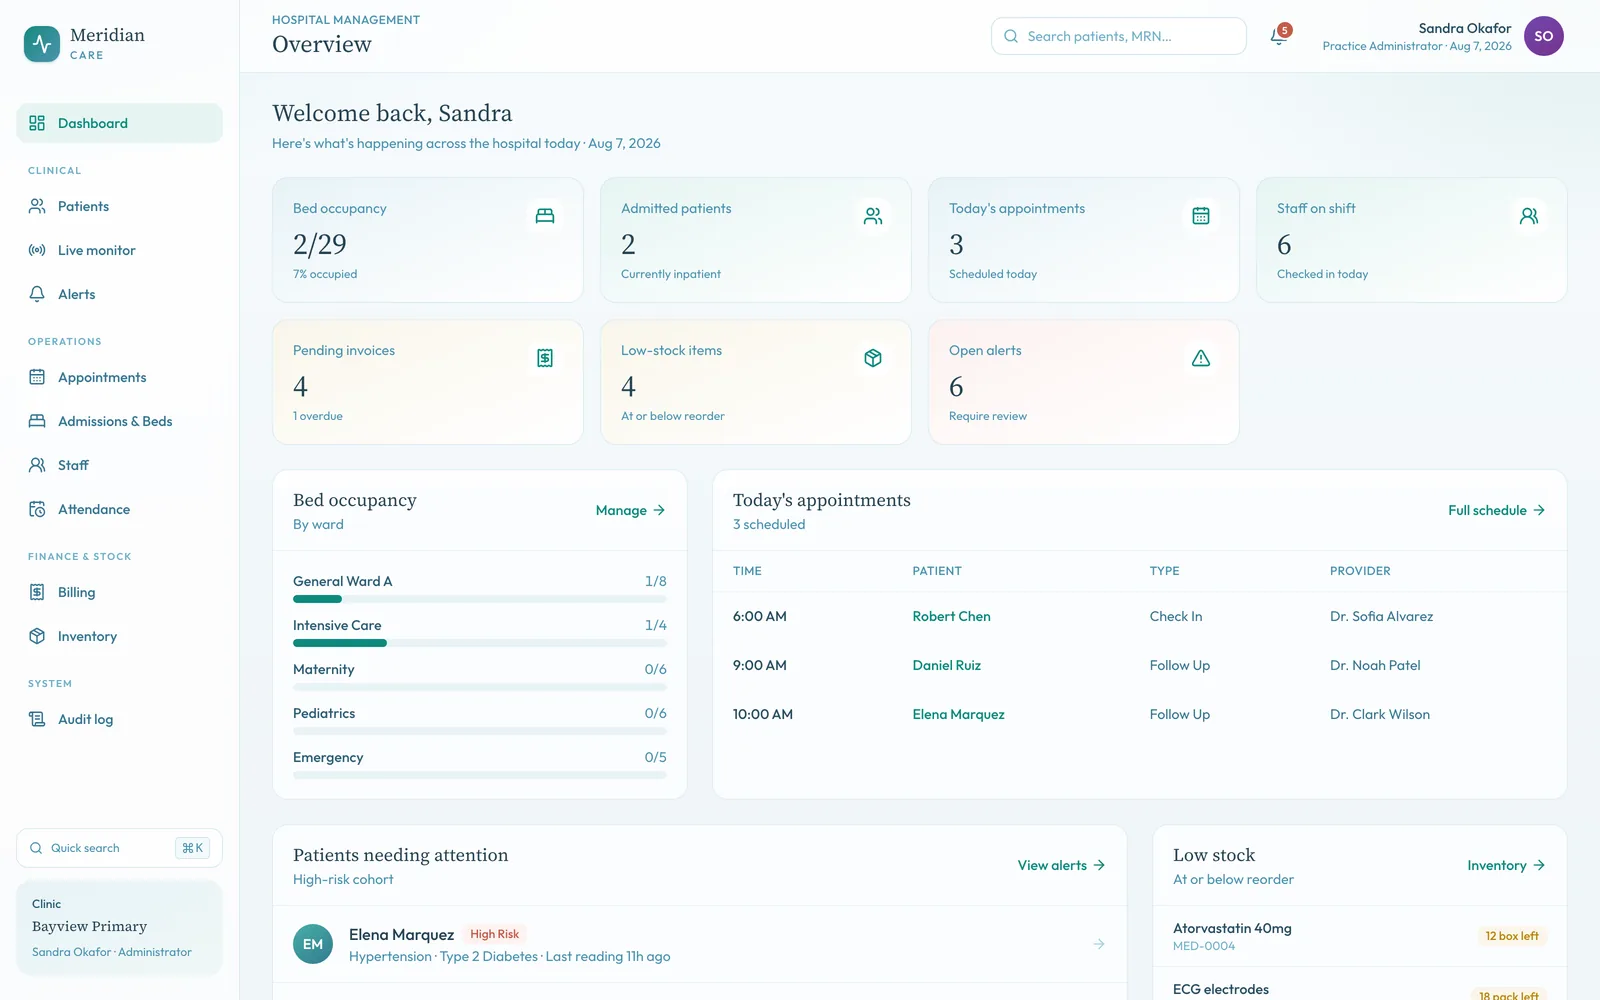1600x1000 pixels.
Task: Click the arrow on Elena Marquez's attention row
Action: [x=1099, y=944]
